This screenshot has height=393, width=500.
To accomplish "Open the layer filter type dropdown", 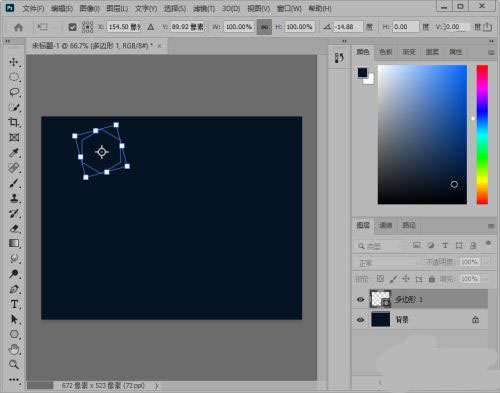I will [379, 246].
